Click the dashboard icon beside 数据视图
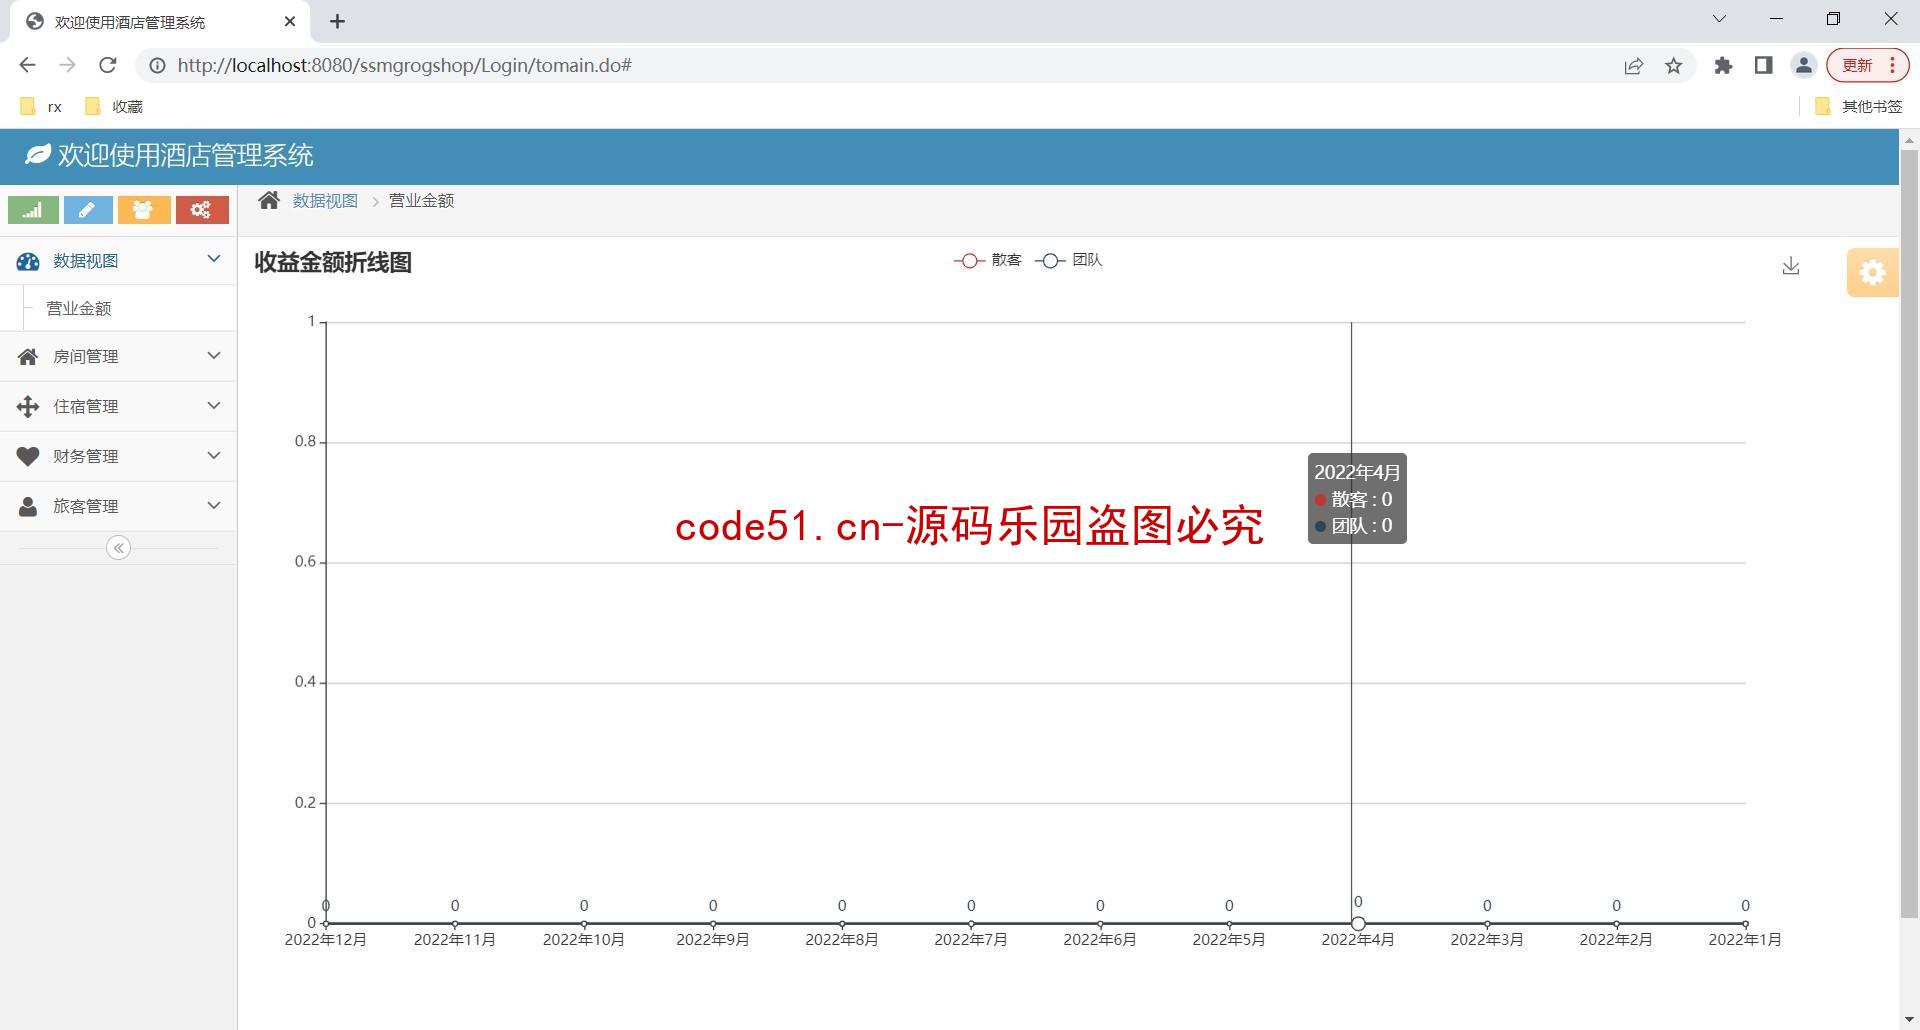The image size is (1920, 1030). click(28, 261)
